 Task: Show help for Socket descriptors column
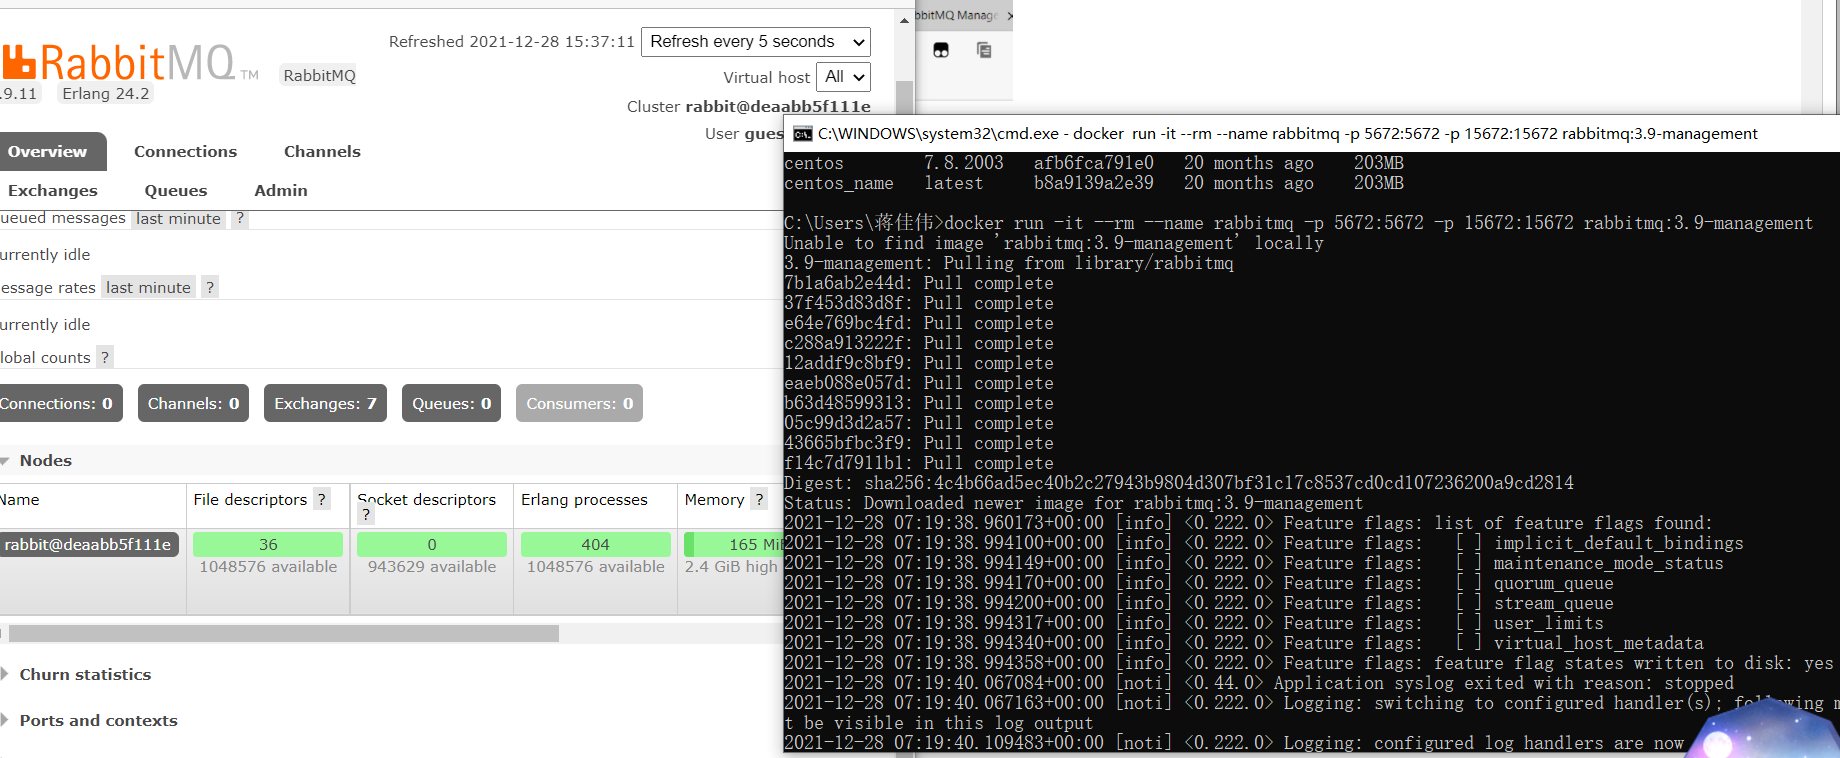pos(366,515)
